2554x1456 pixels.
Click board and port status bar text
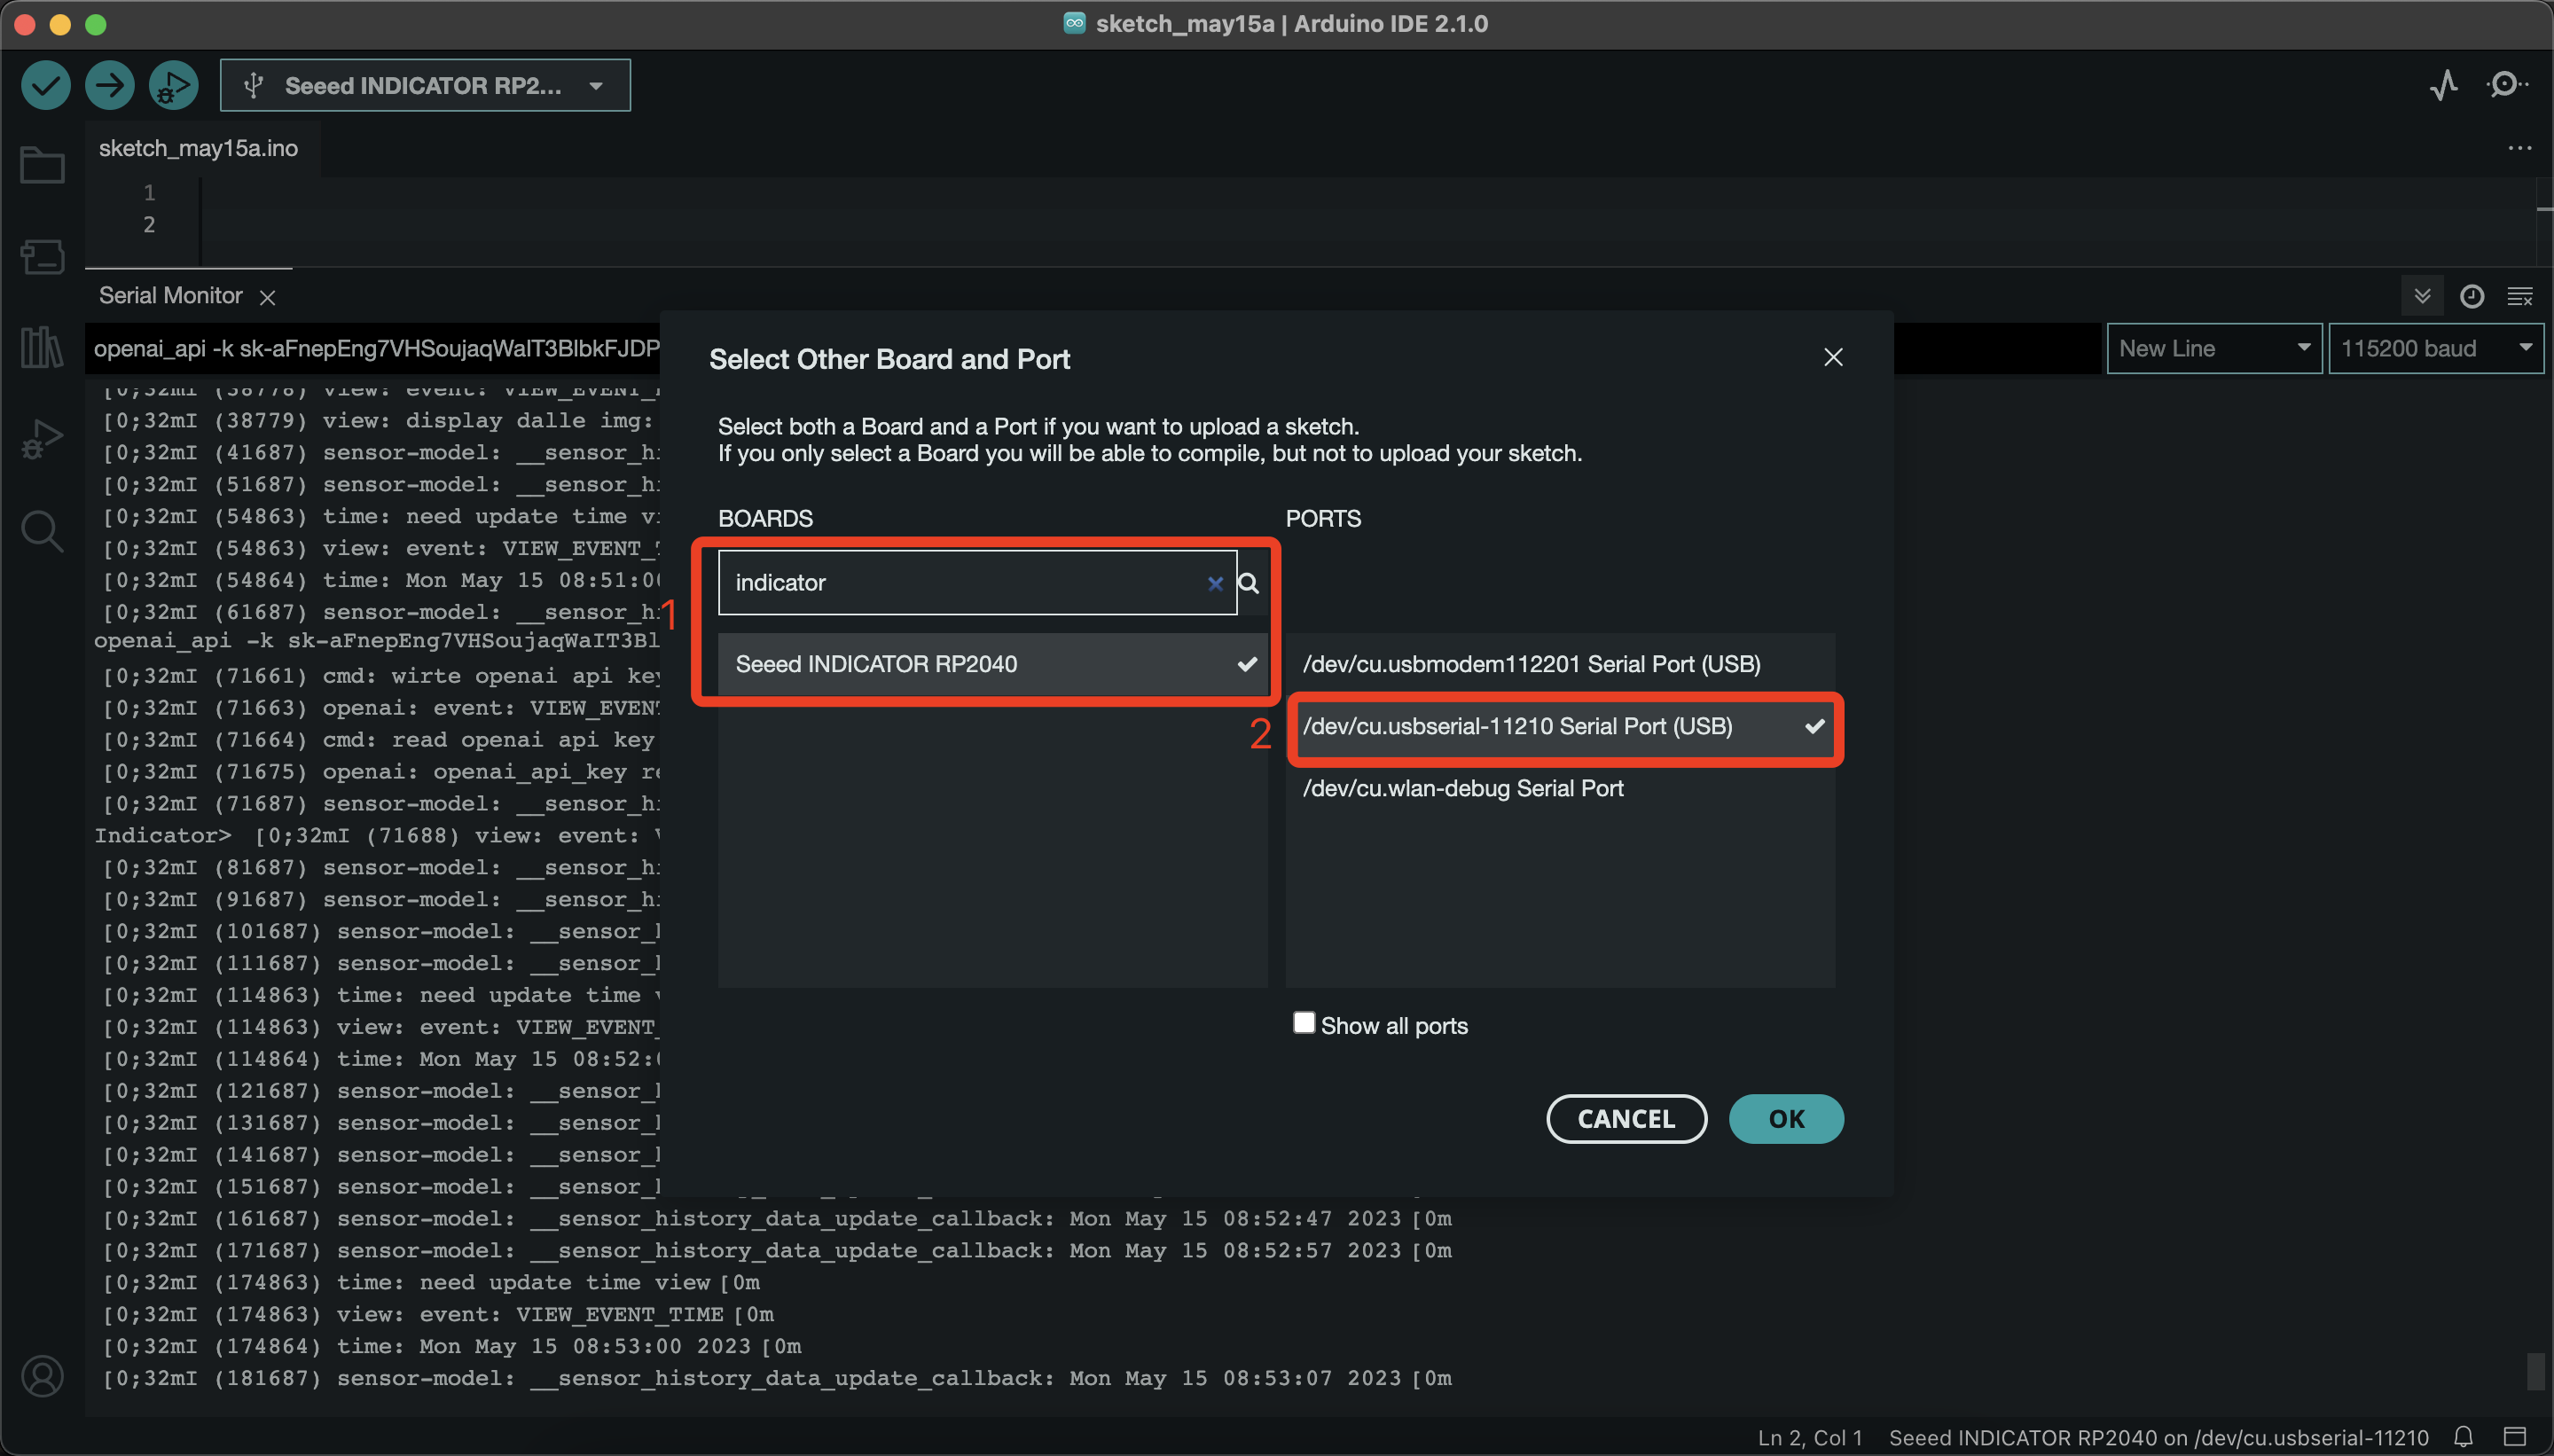click(x=2158, y=1438)
